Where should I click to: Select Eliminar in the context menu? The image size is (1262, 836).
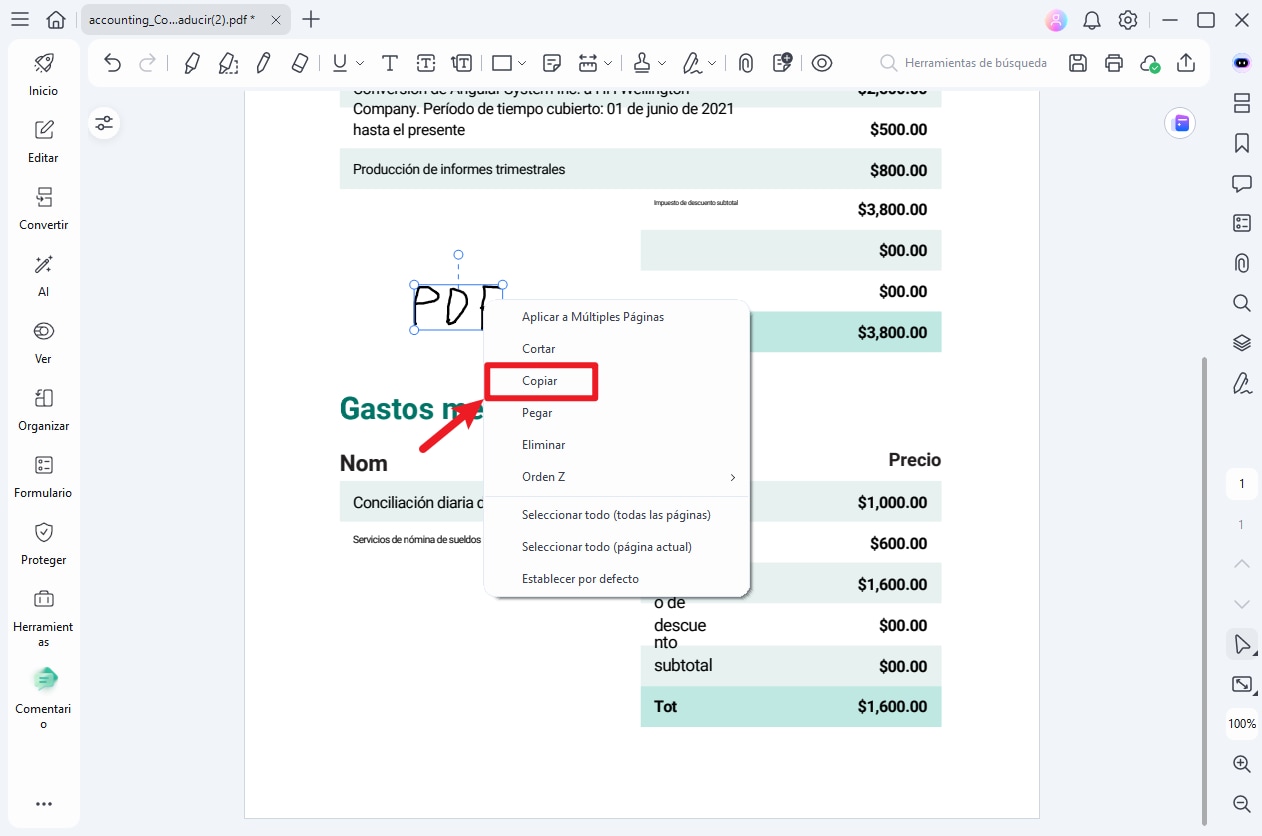click(543, 445)
